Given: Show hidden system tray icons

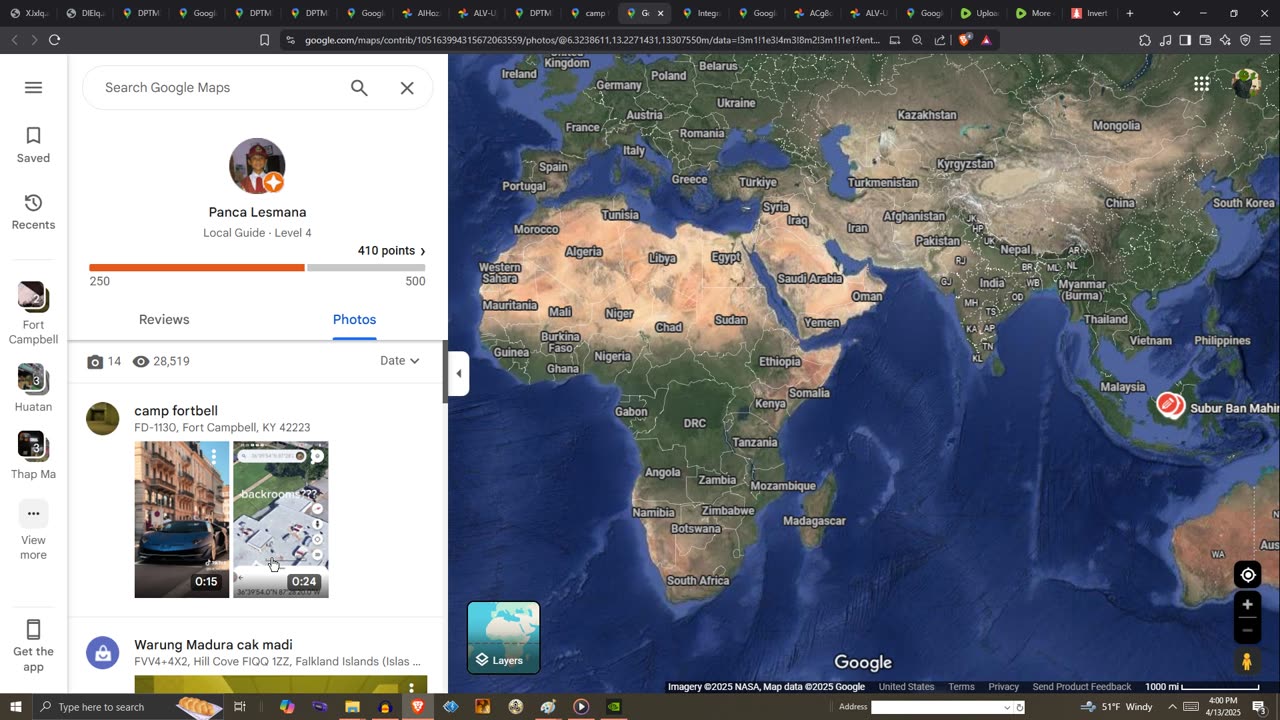Looking at the screenshot, I should pos(1172,707).
